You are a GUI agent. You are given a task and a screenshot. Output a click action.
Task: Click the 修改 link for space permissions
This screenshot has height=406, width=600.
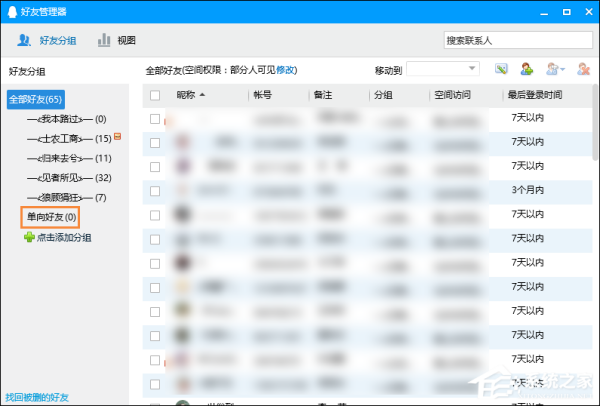coord(285,70)
